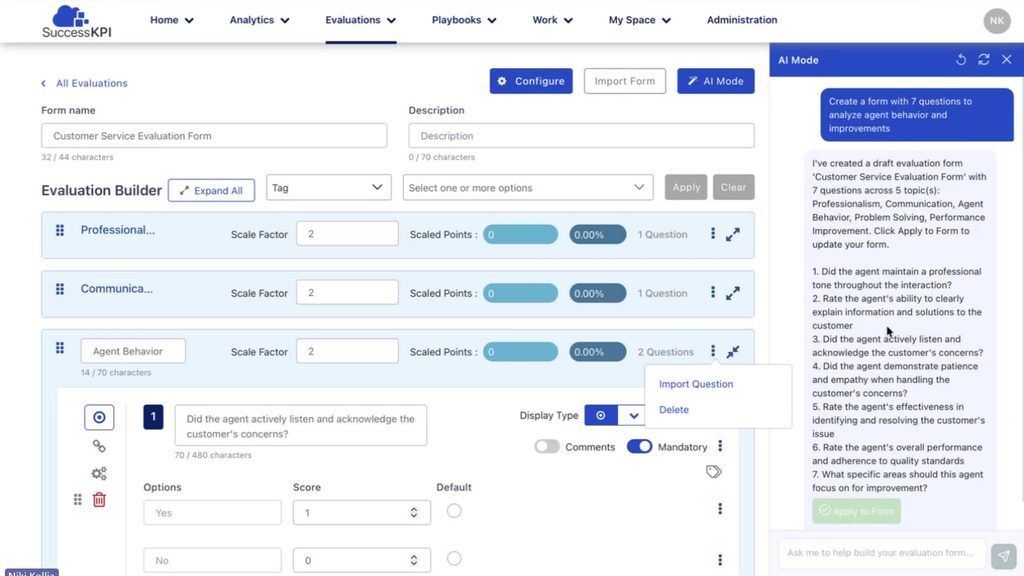Delete question 1 with trash icon
Viewport: 1024px width, 576px height.
99,500
